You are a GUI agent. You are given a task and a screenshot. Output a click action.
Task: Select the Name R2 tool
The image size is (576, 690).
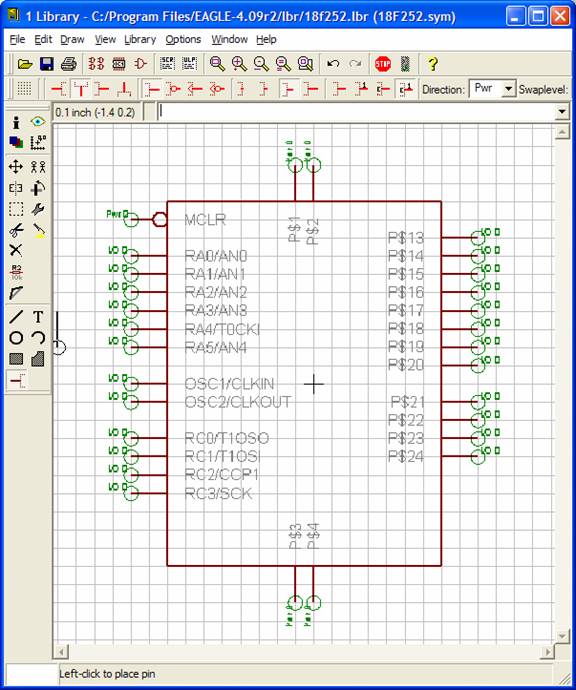pos(16,272)
